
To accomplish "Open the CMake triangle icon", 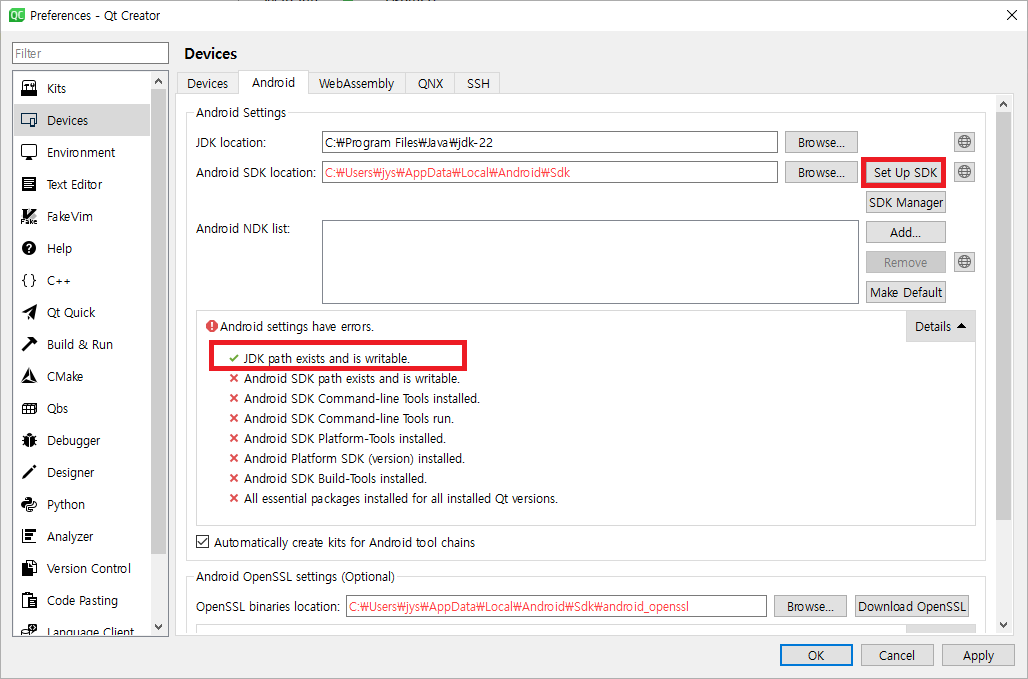I will pyautogui.click(x=29, y=376).
